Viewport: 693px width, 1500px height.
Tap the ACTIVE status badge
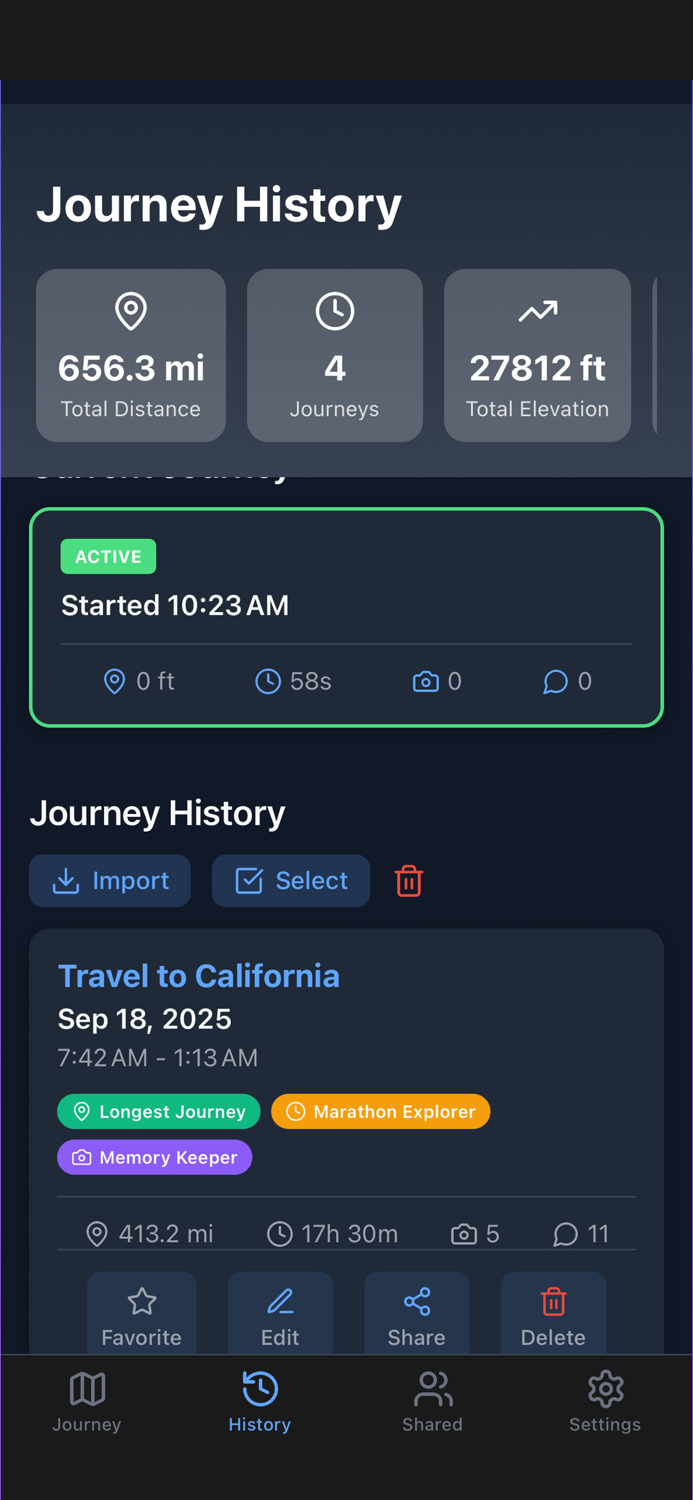[x=108, y=556]
